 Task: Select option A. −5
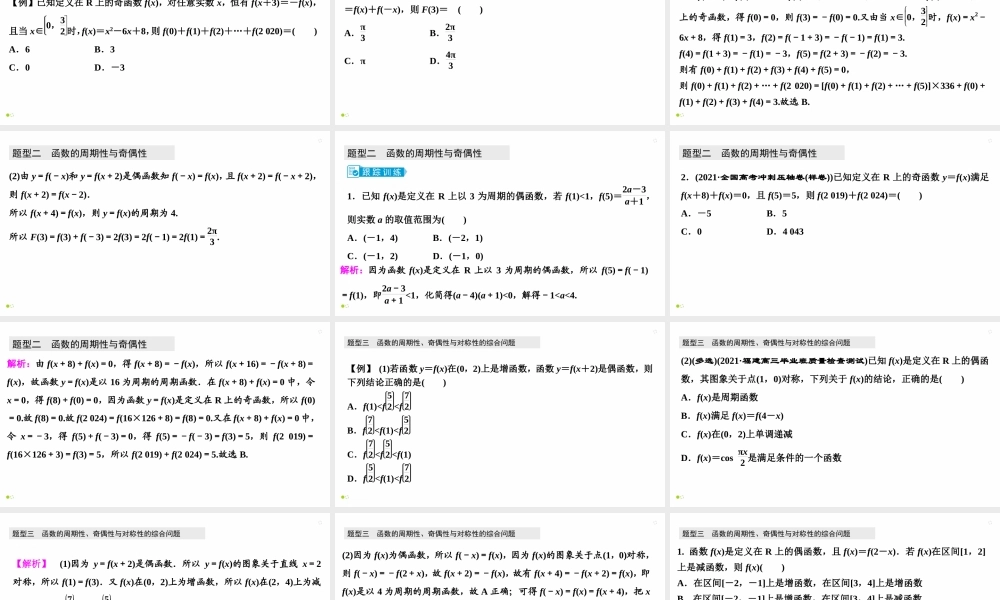(696, 214)
